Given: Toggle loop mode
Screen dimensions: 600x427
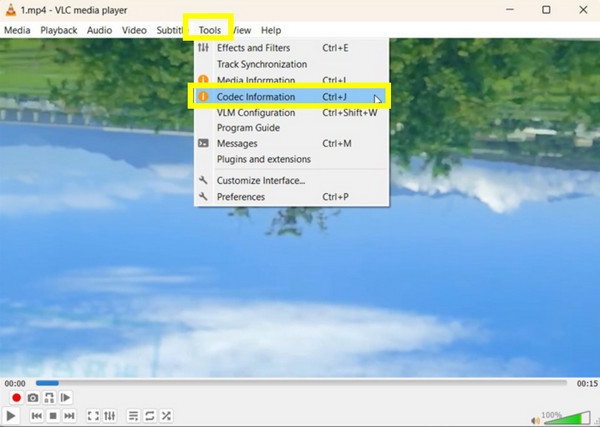Looking at the screenshot, I should click(150, 416).
